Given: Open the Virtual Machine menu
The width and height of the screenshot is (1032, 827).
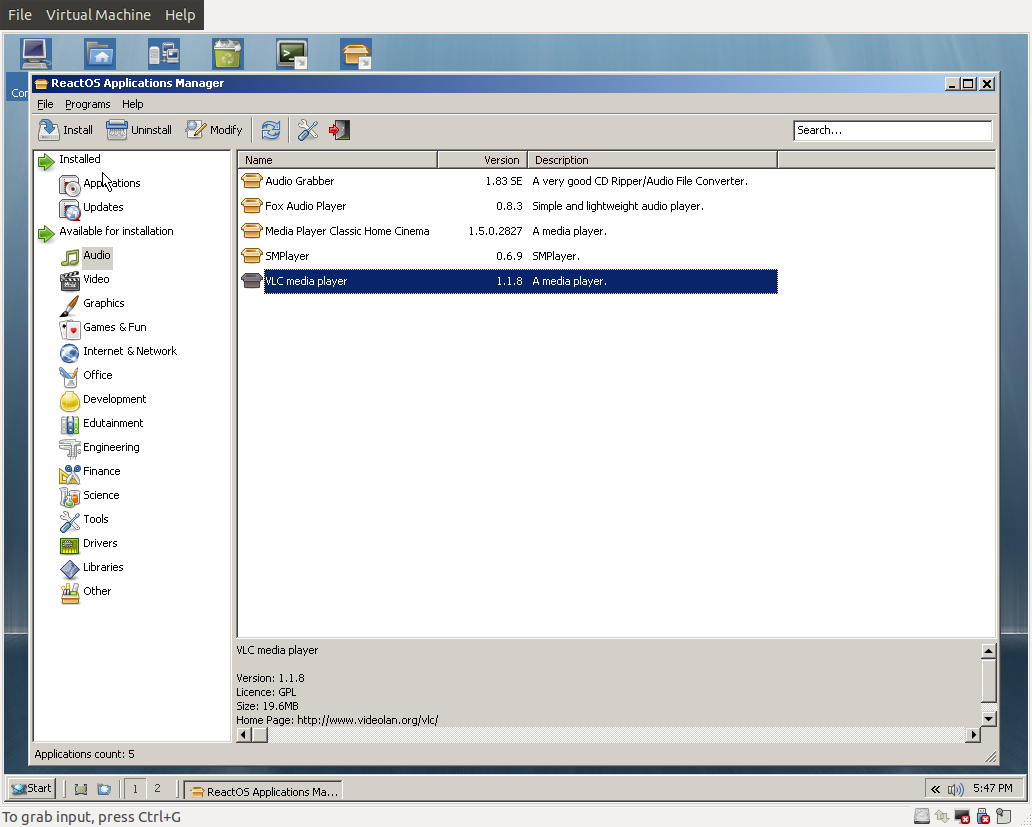Looking at the screenshot, I should (x=98, y=15).
